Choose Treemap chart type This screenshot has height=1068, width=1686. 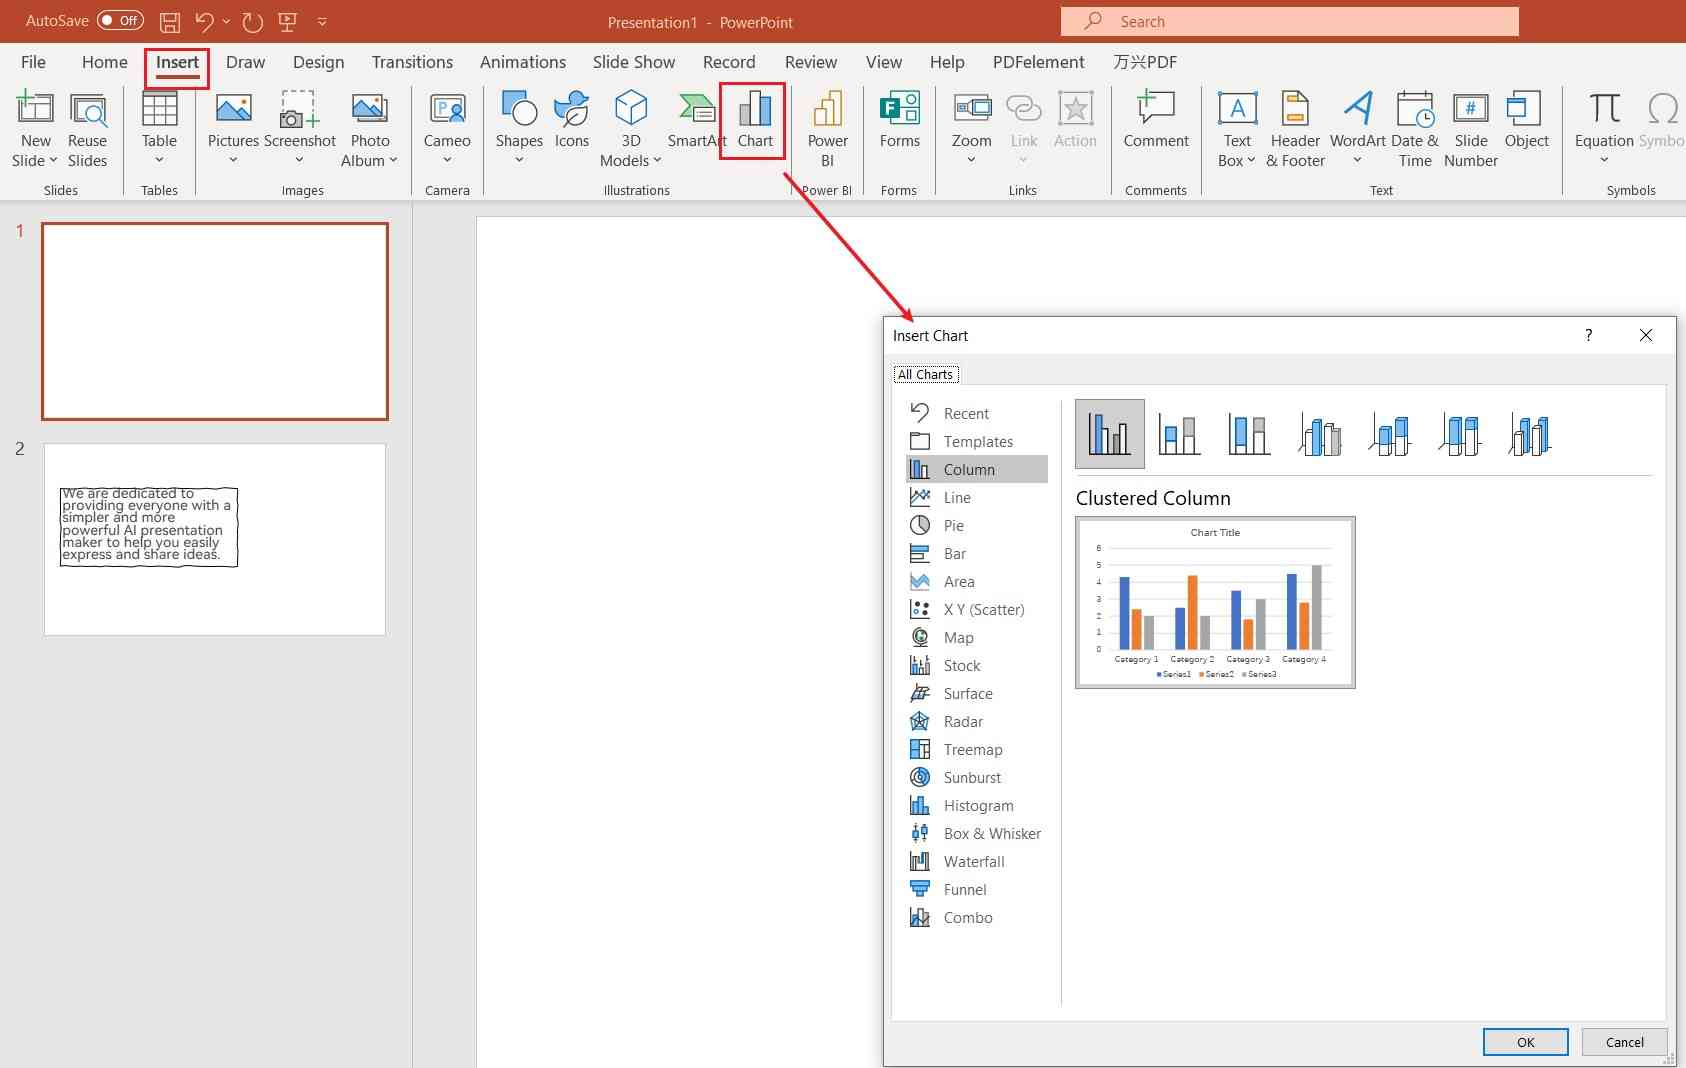click(977, 749)
